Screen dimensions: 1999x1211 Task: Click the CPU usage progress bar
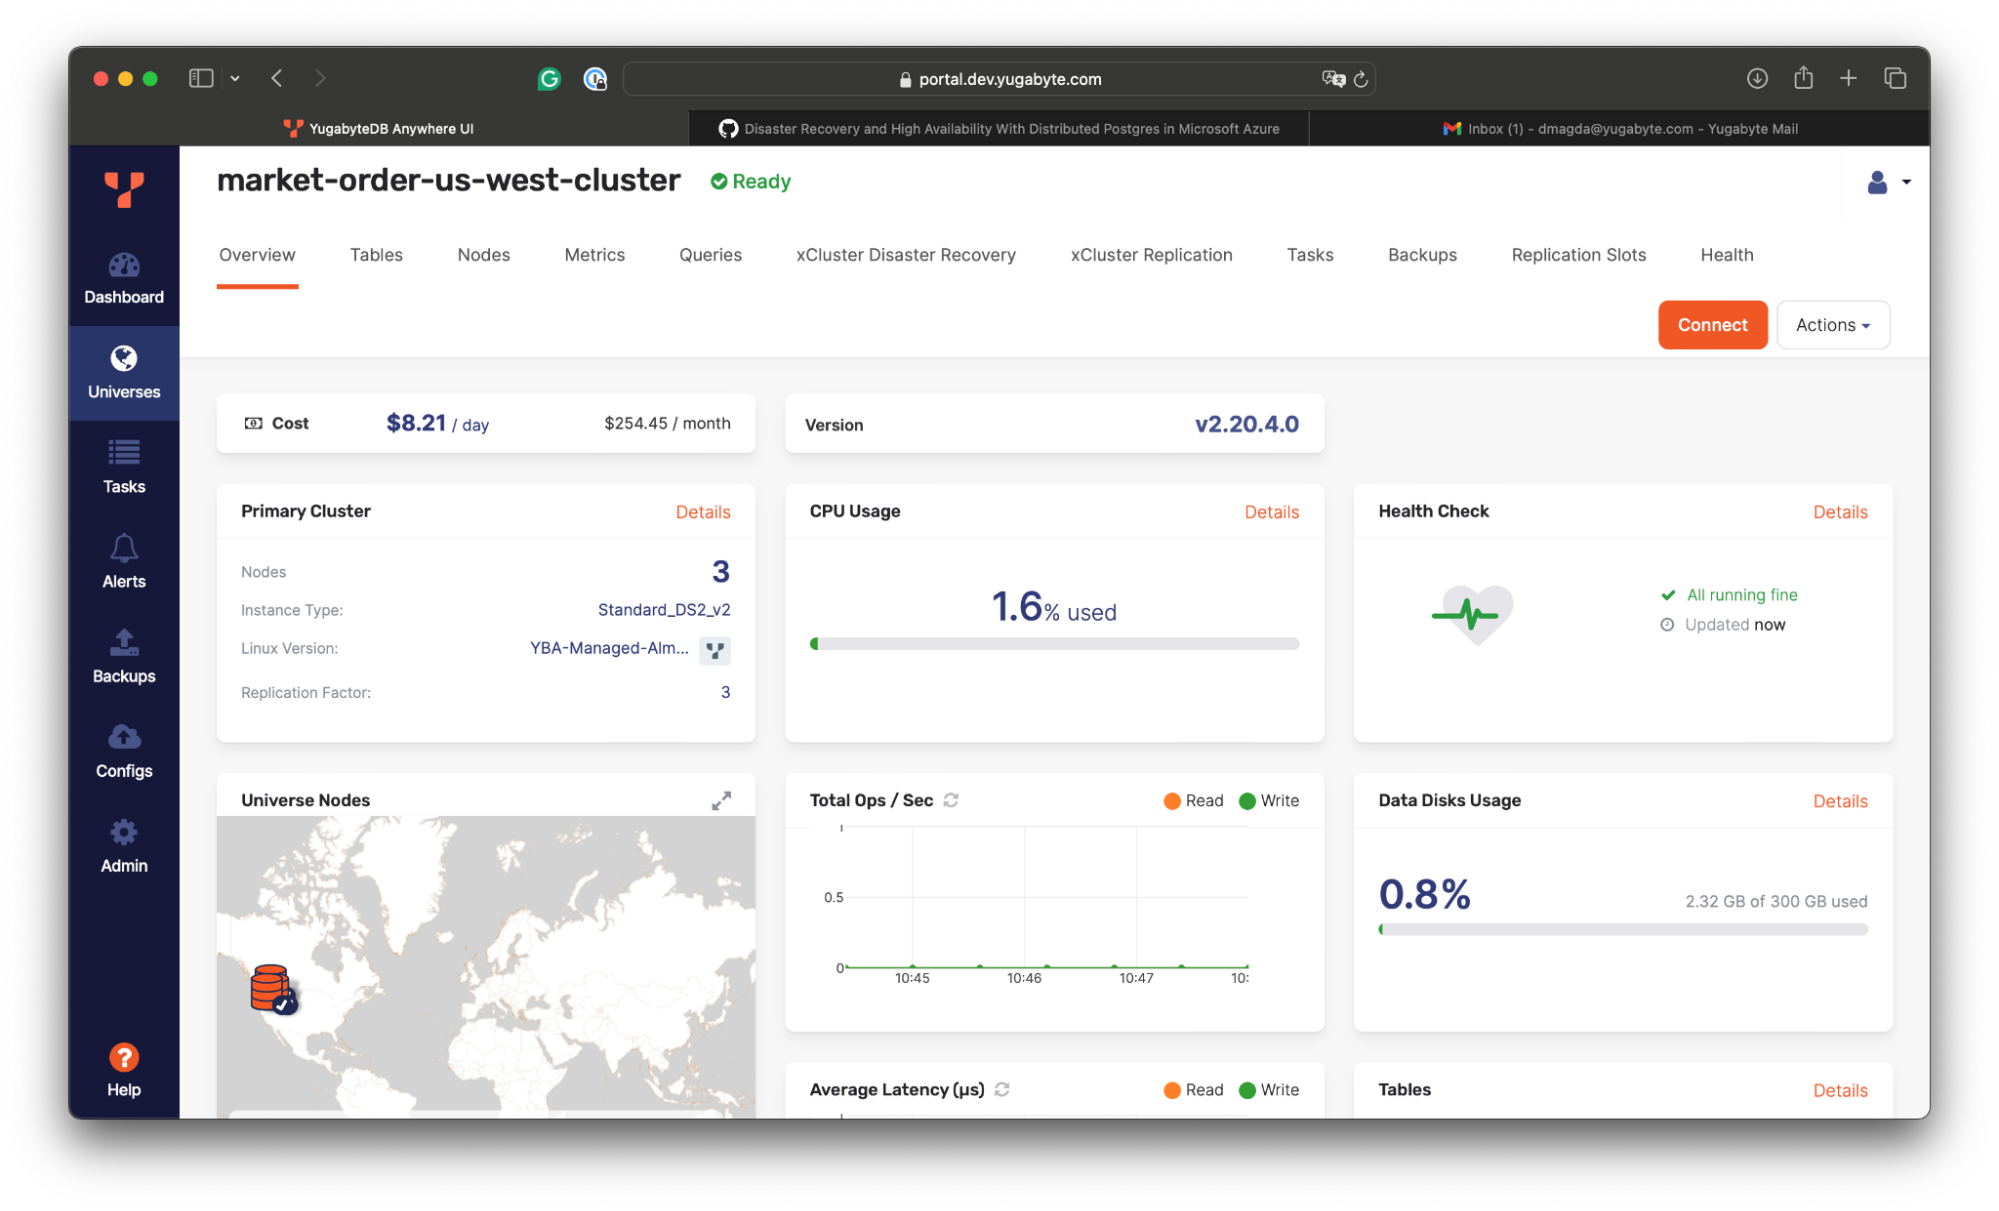point(1054,644)
